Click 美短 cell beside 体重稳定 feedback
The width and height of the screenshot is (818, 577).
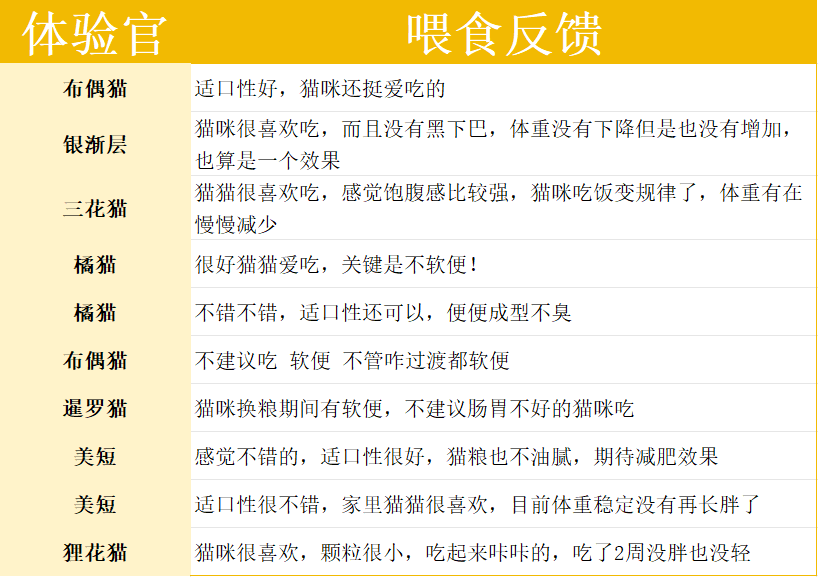[95, 504]
